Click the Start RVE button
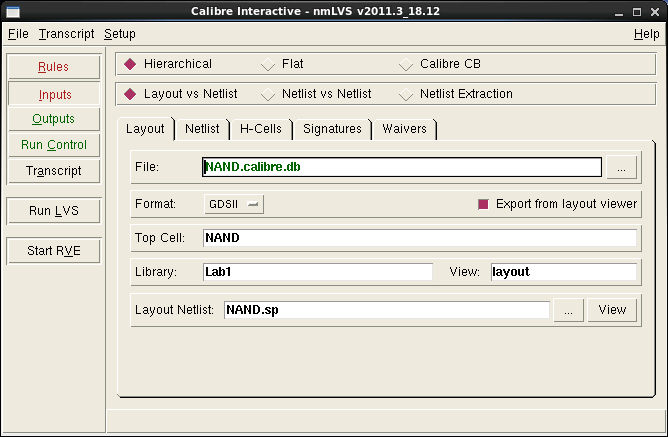This screenshot has width=668, height=437. point(54,250)
